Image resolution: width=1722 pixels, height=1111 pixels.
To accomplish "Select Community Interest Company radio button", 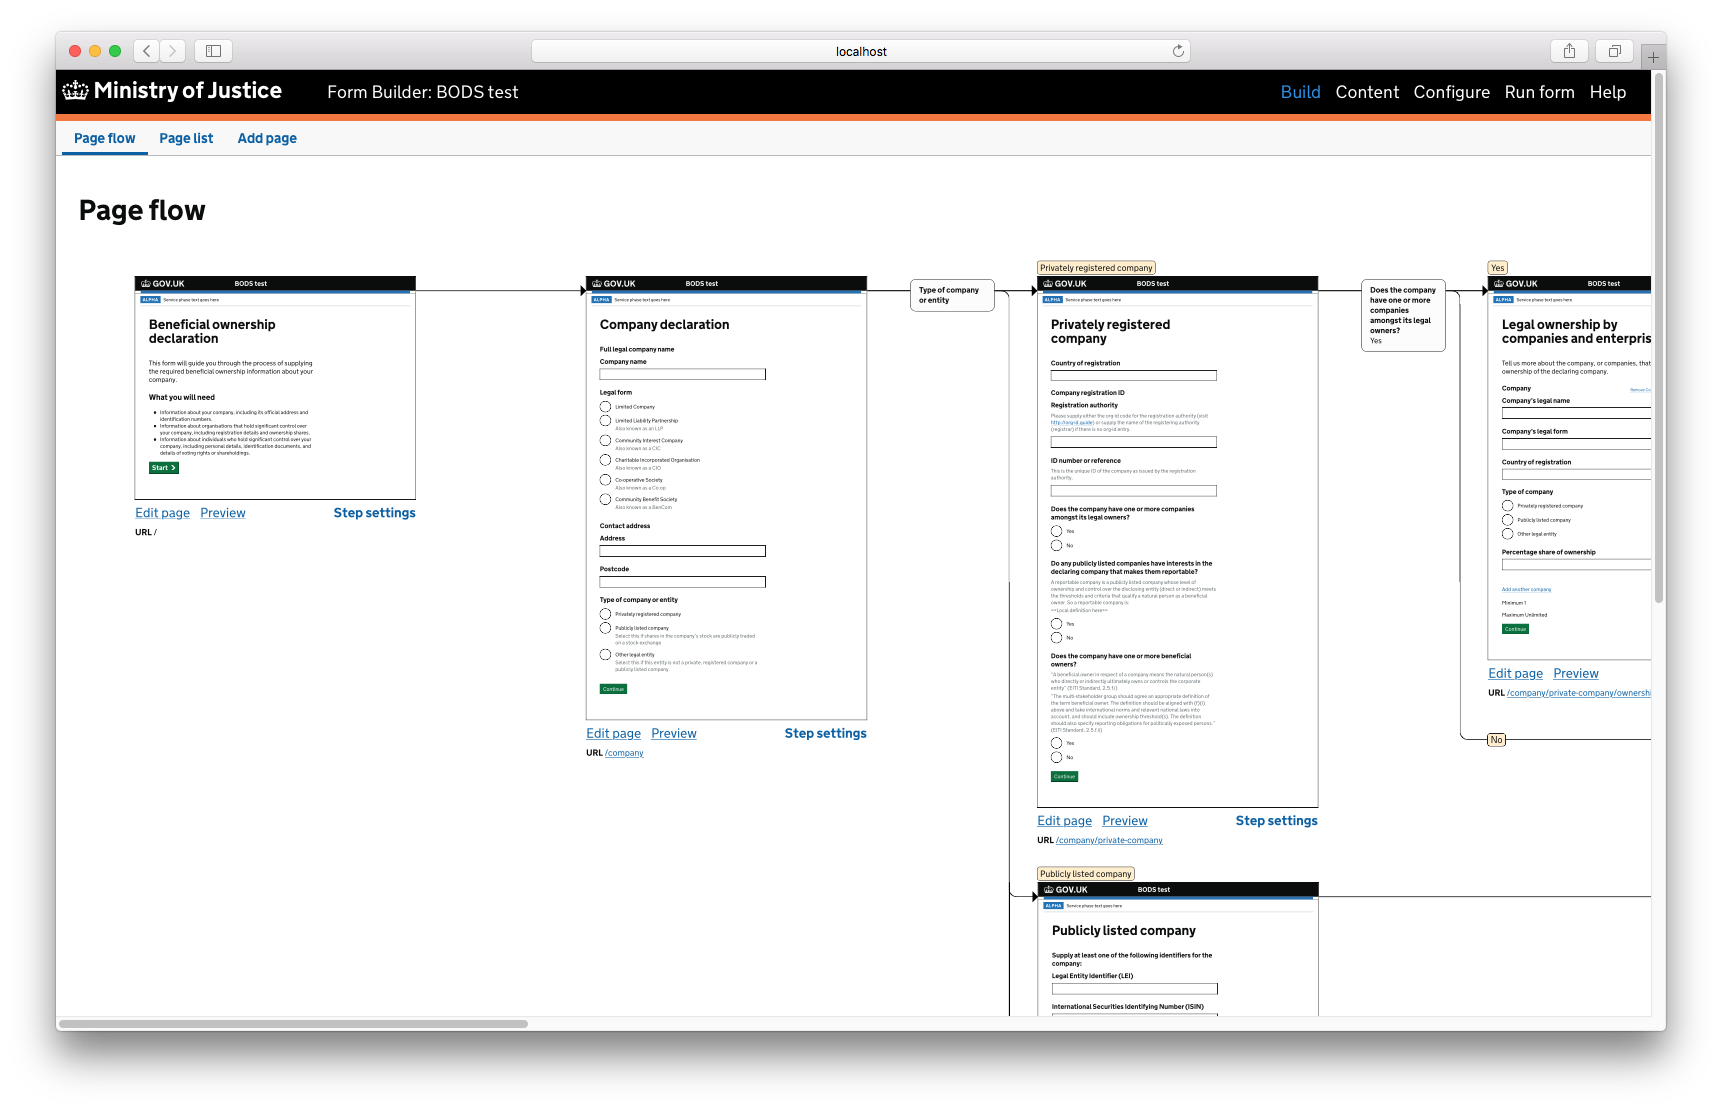I will pyautogui.click(x=605, y=441).
